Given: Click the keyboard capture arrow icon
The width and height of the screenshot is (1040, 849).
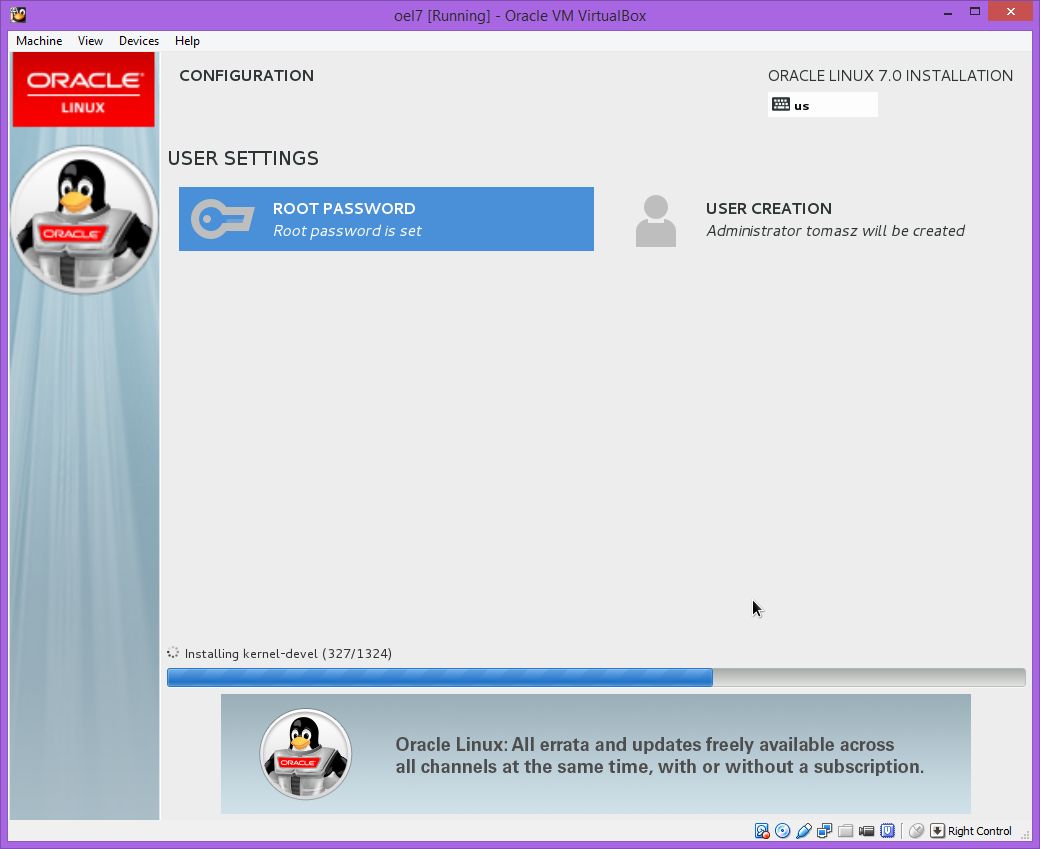Looking at the screenshot, I should click(x=937, y=830).
